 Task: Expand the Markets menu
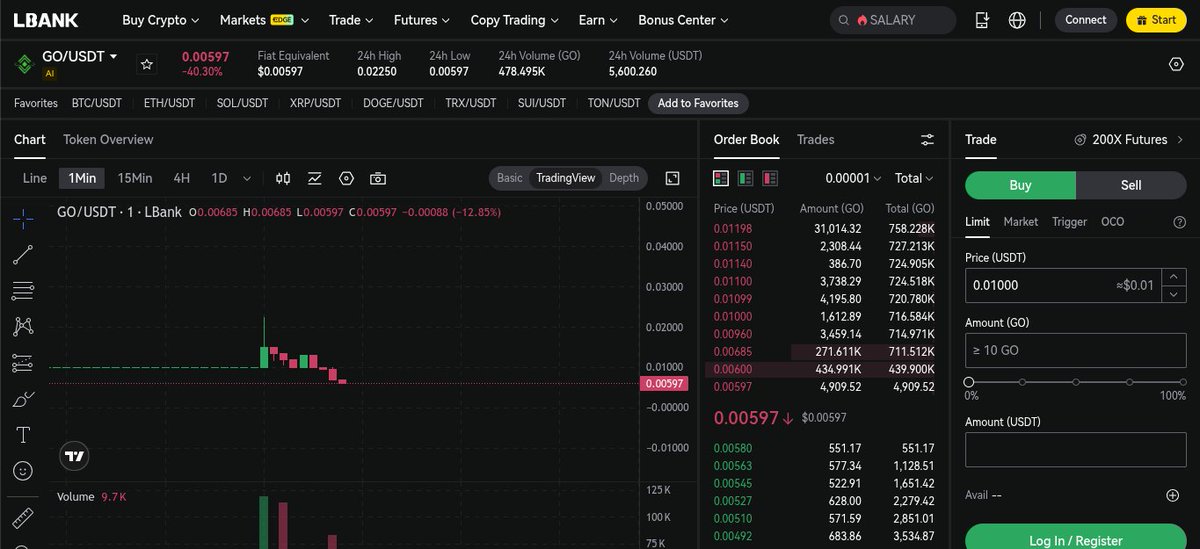coord(264,20)
